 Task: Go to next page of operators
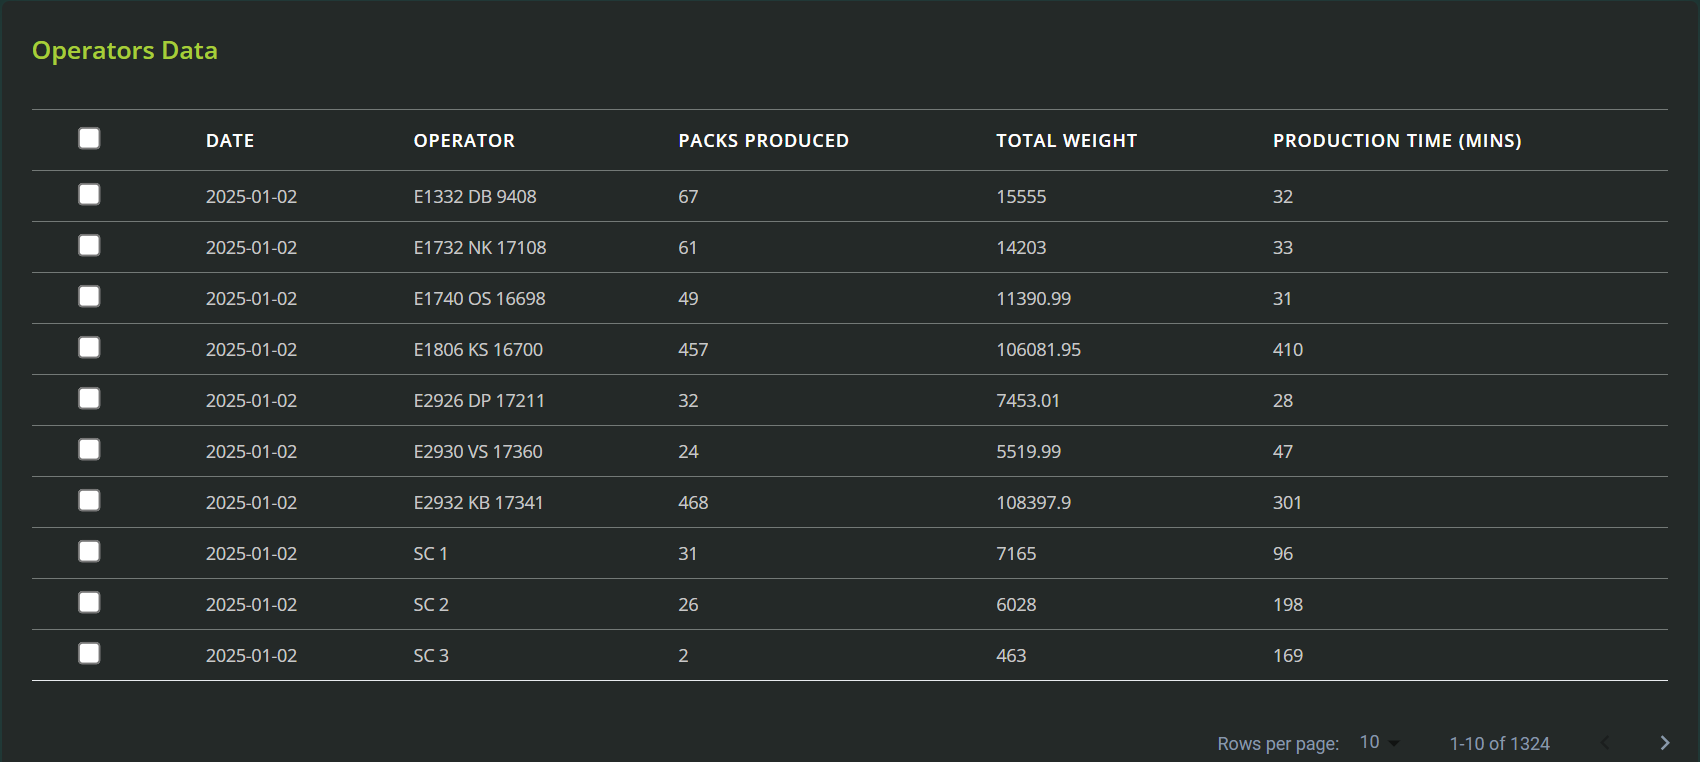point(1664,743)
